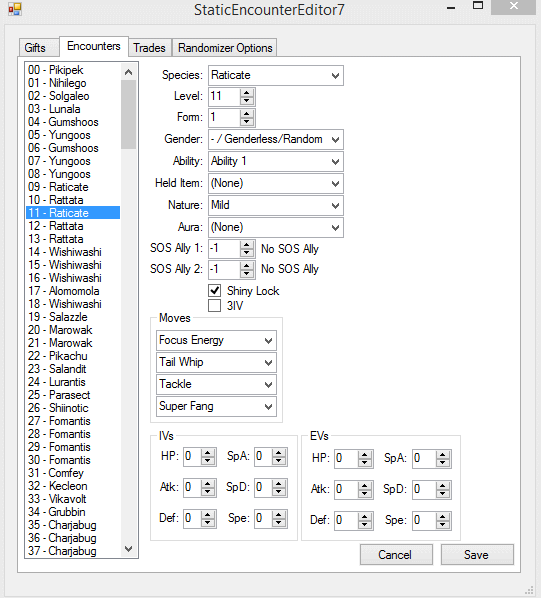Open the Aura dropdown
Screen dimensions: 541x598
click(276, 227)
